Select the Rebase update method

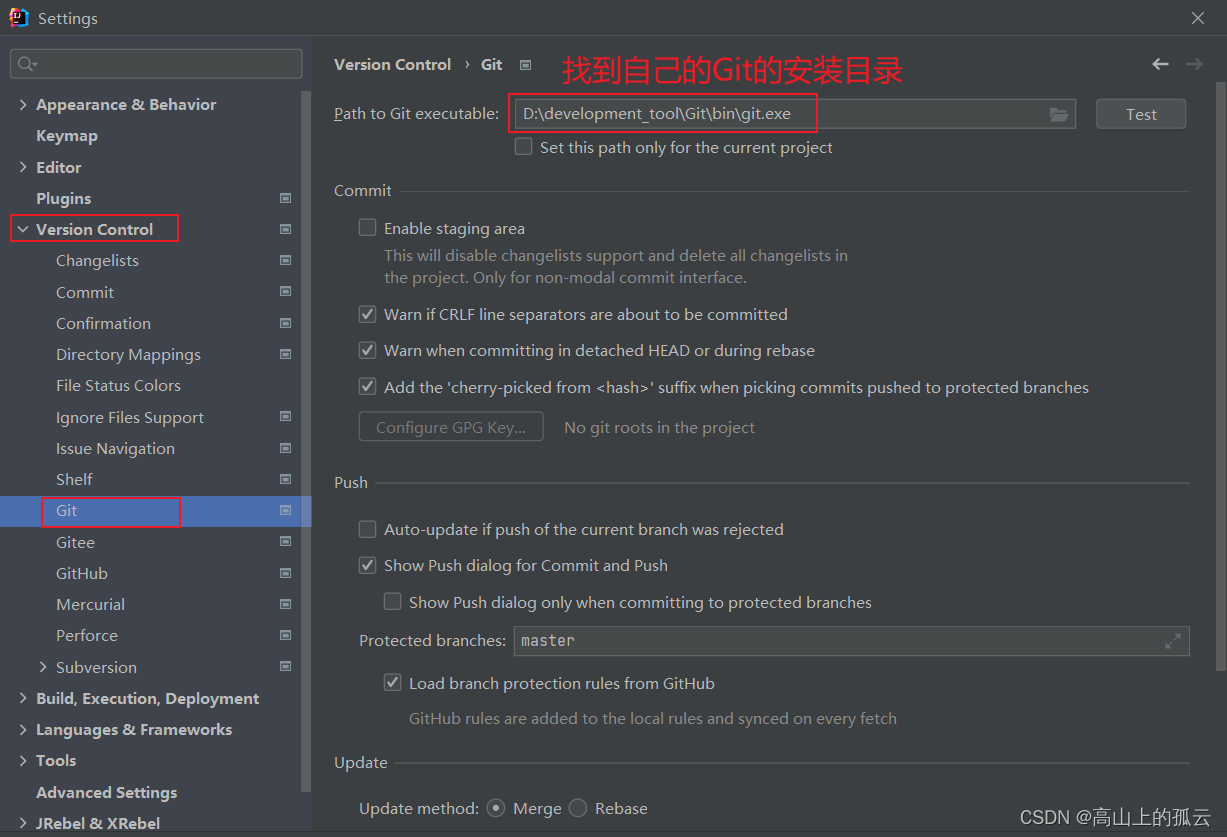pyautogui.click(x=578, y=808)
